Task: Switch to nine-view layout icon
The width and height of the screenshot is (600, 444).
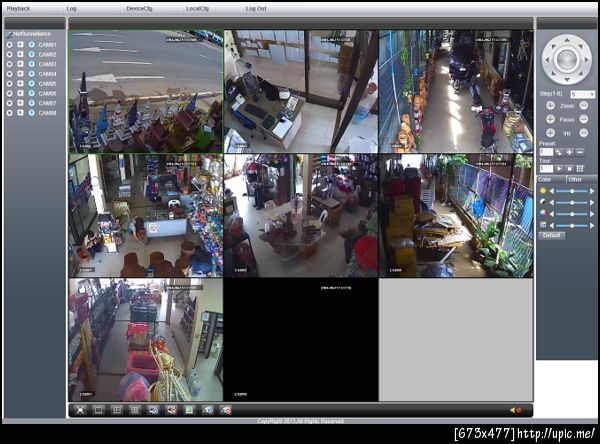Action: tap(135, 410)
